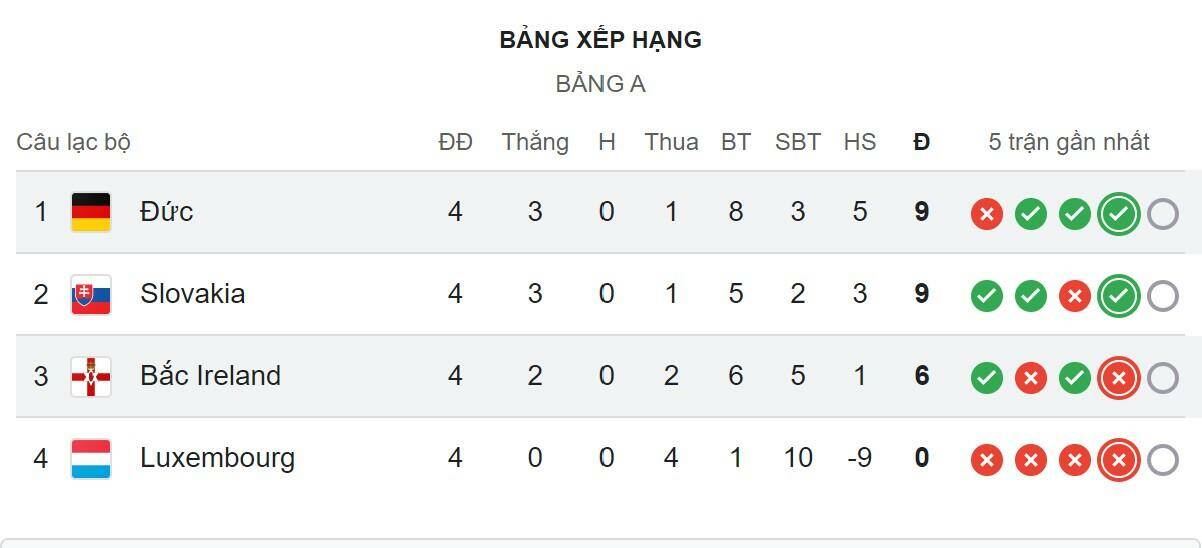Click Luxembourg's highlighted latest loss icon
1202x548 pixels.
pos(1118,460)
